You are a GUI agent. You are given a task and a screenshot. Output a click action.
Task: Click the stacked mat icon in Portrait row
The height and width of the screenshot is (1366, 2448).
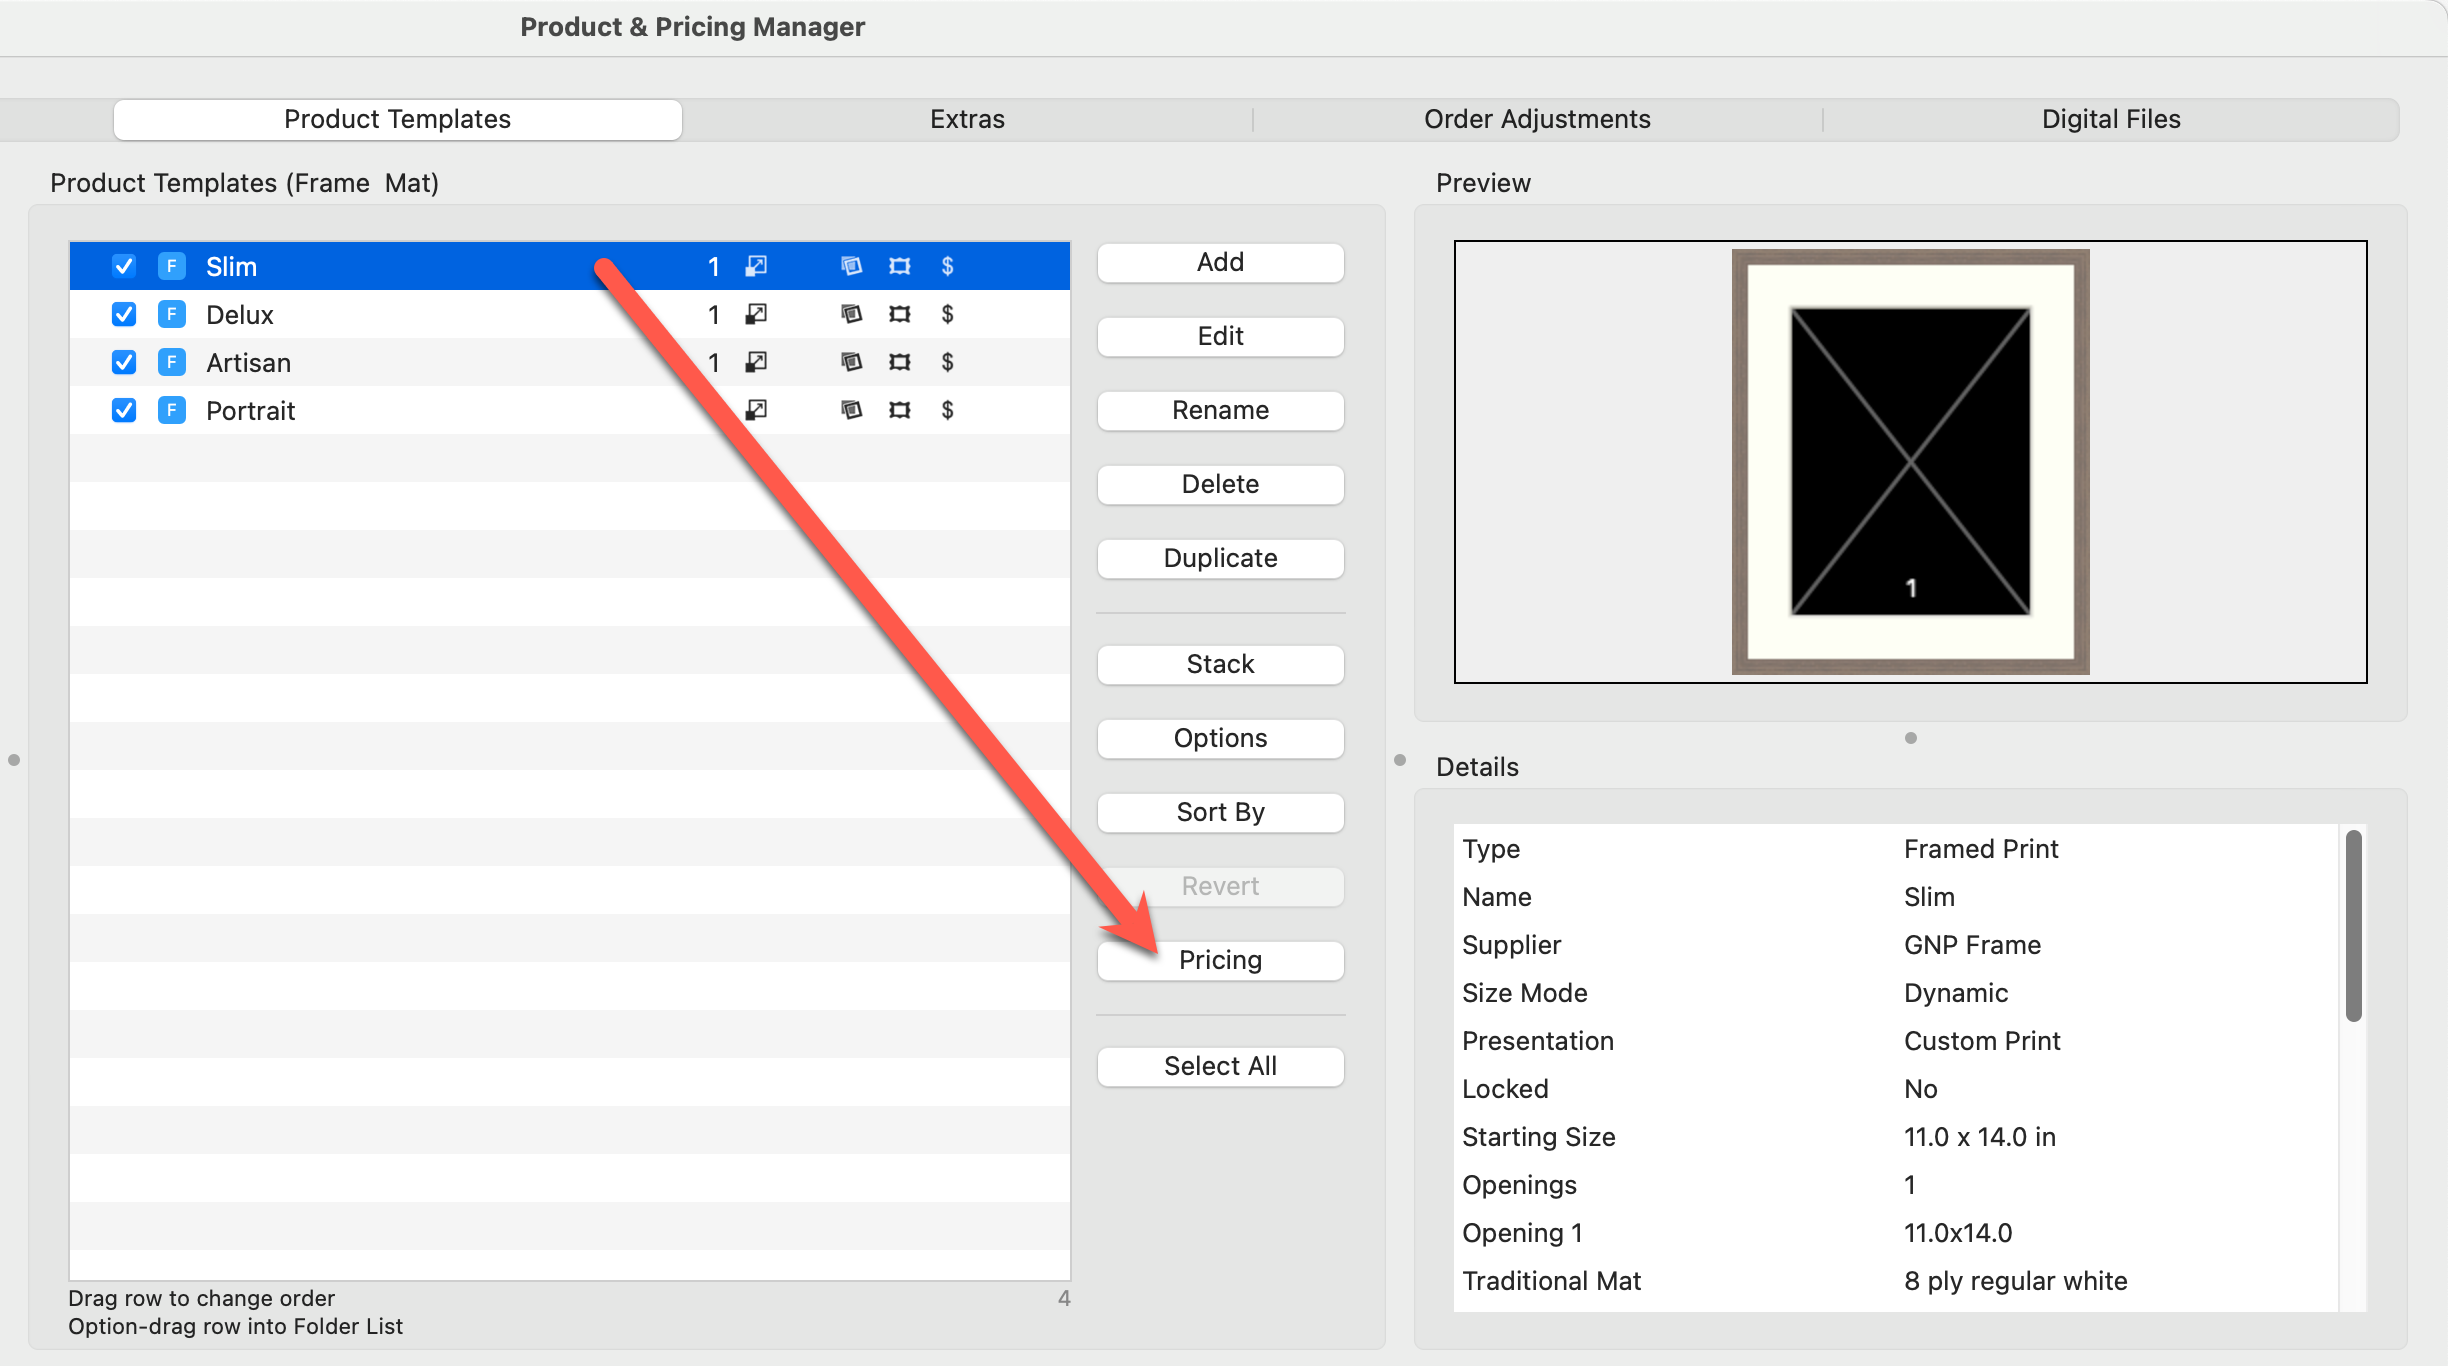pos(851,410)
